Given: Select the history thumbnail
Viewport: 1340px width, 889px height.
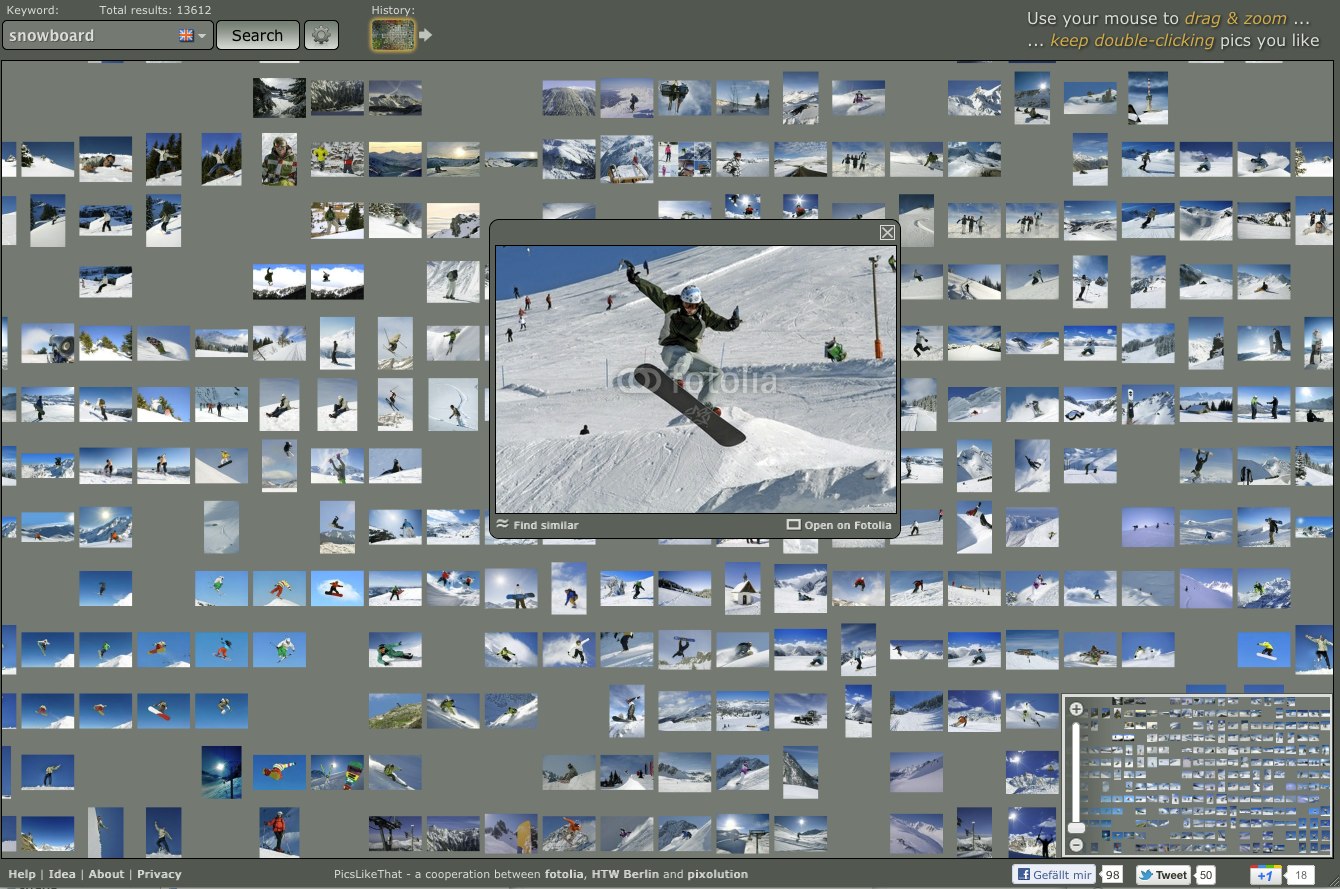Looking at the screenshot, I should pos(392,36).
